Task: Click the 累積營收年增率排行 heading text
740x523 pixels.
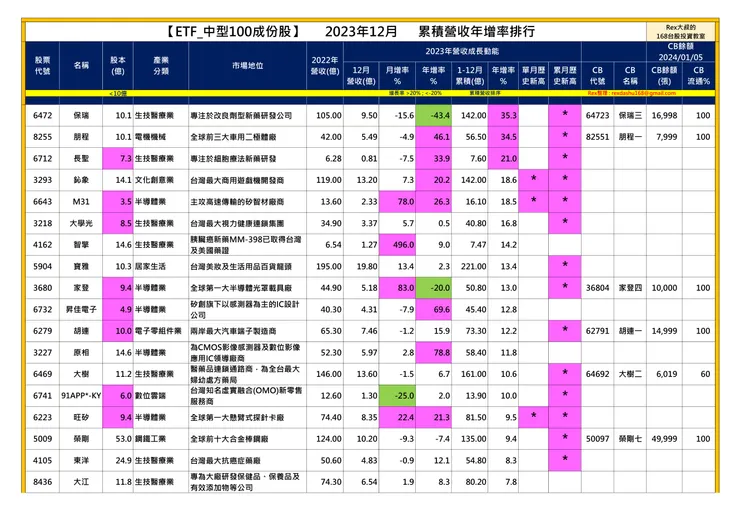Action: [x=477, y=32]
